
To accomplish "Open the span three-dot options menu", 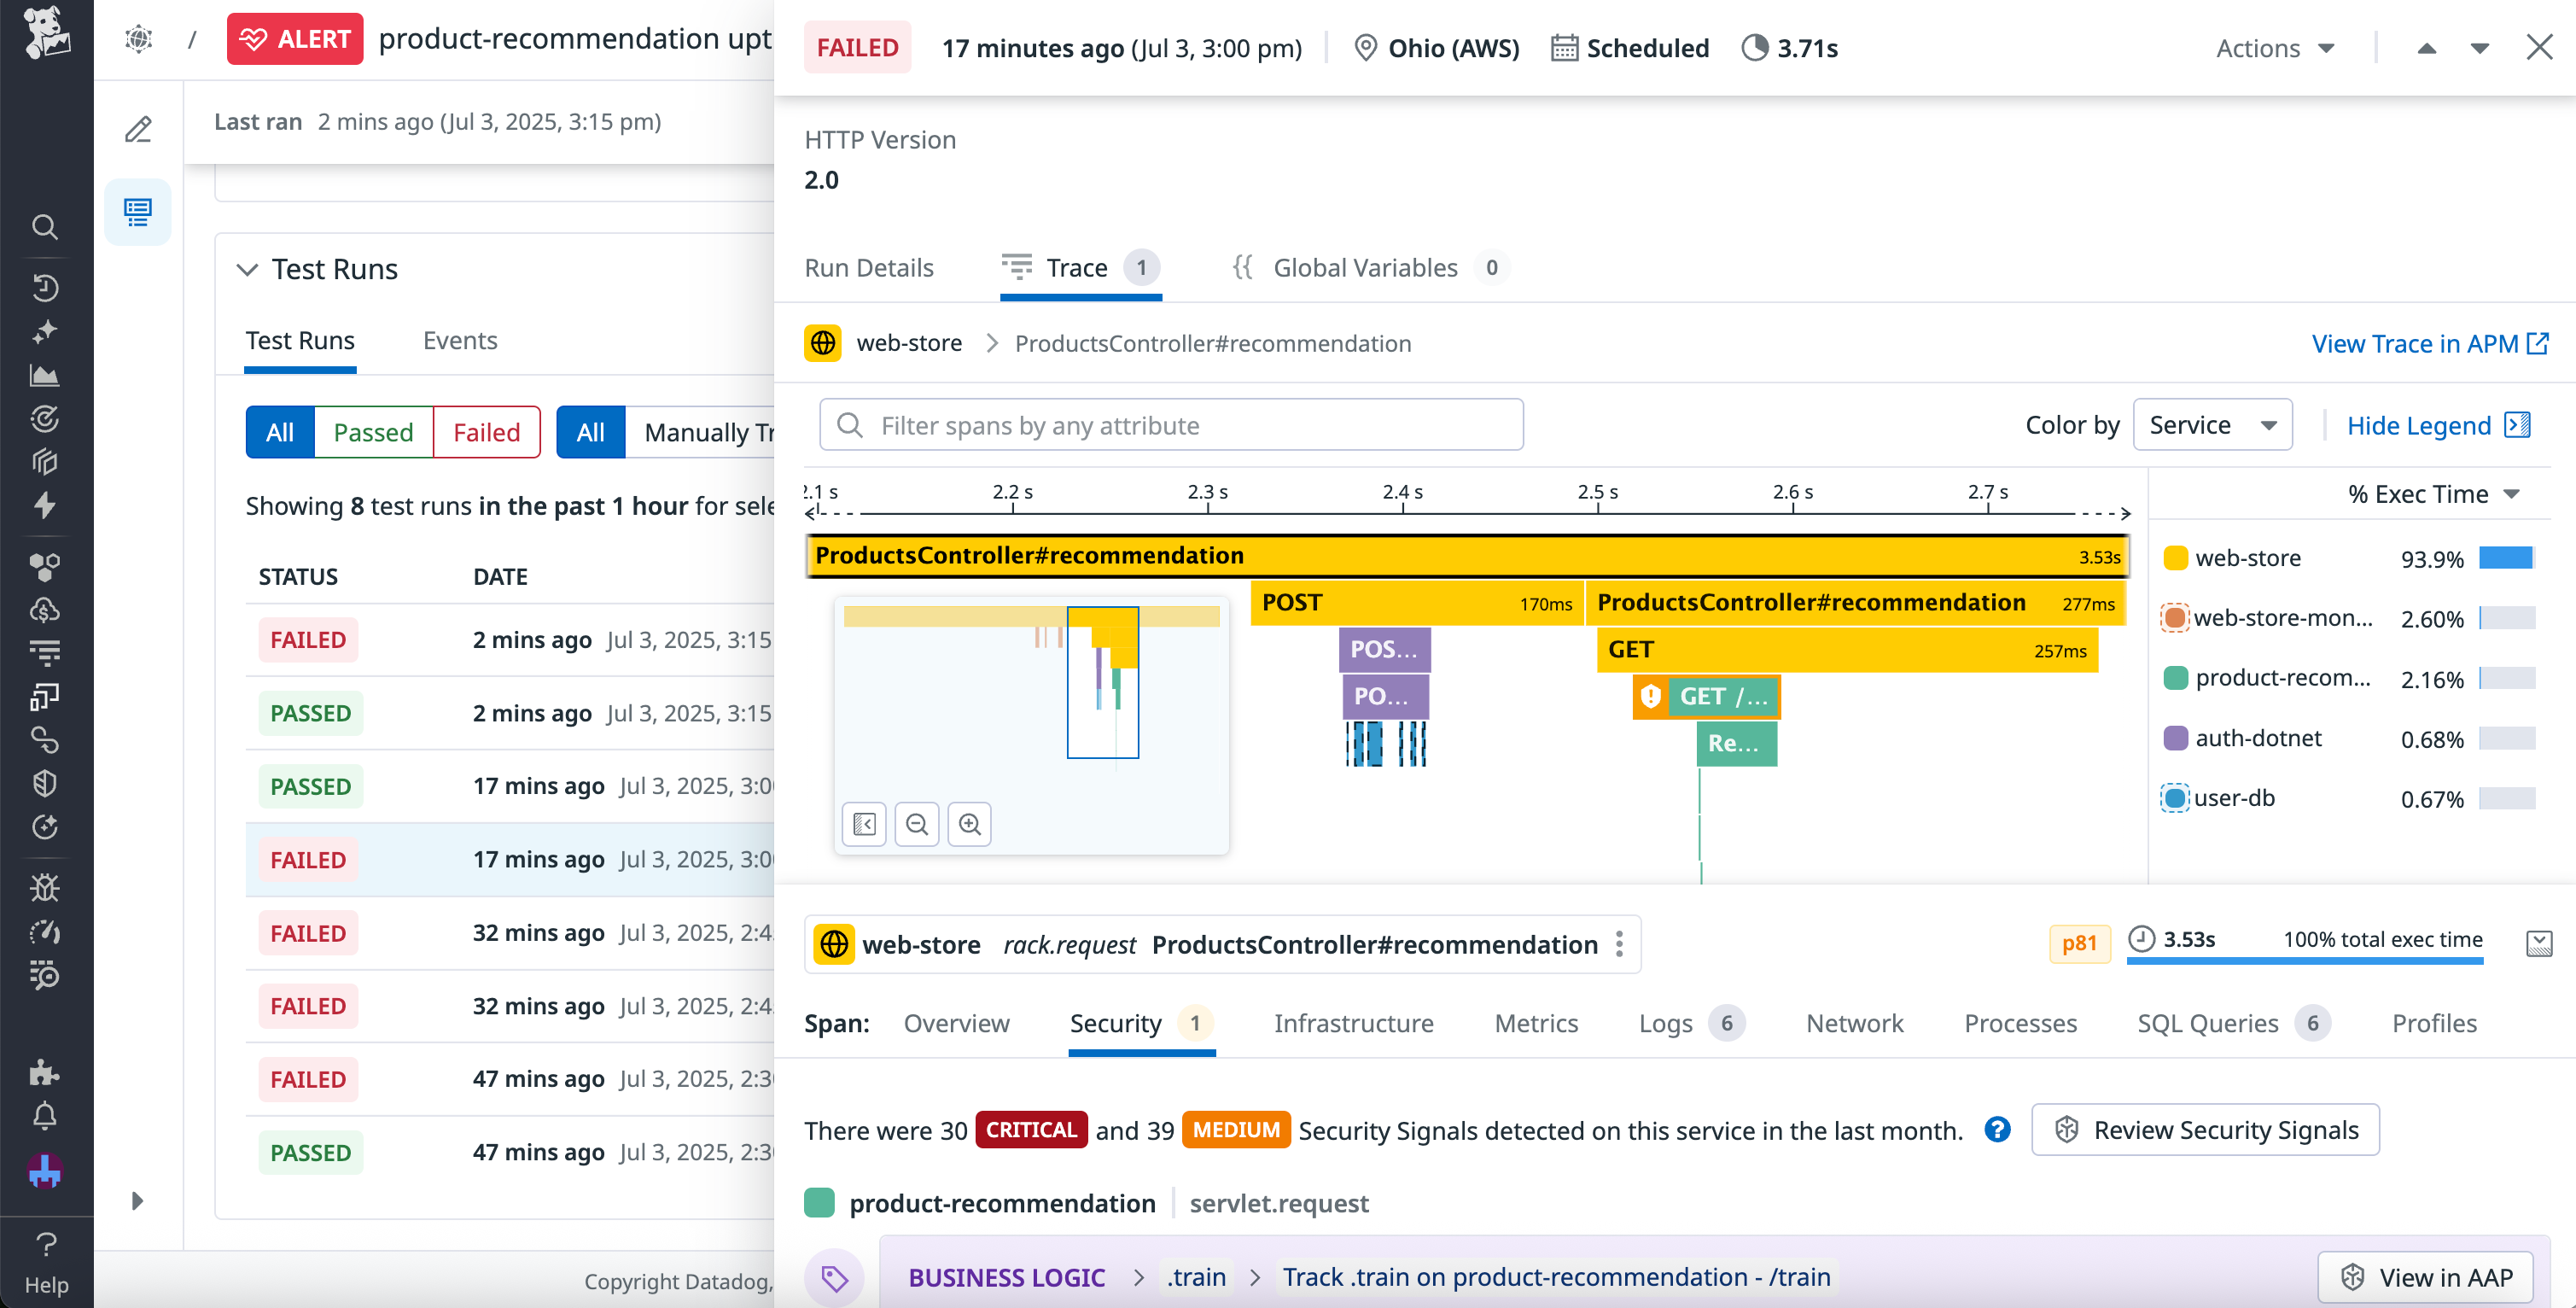I will (x=1619, y=944).
